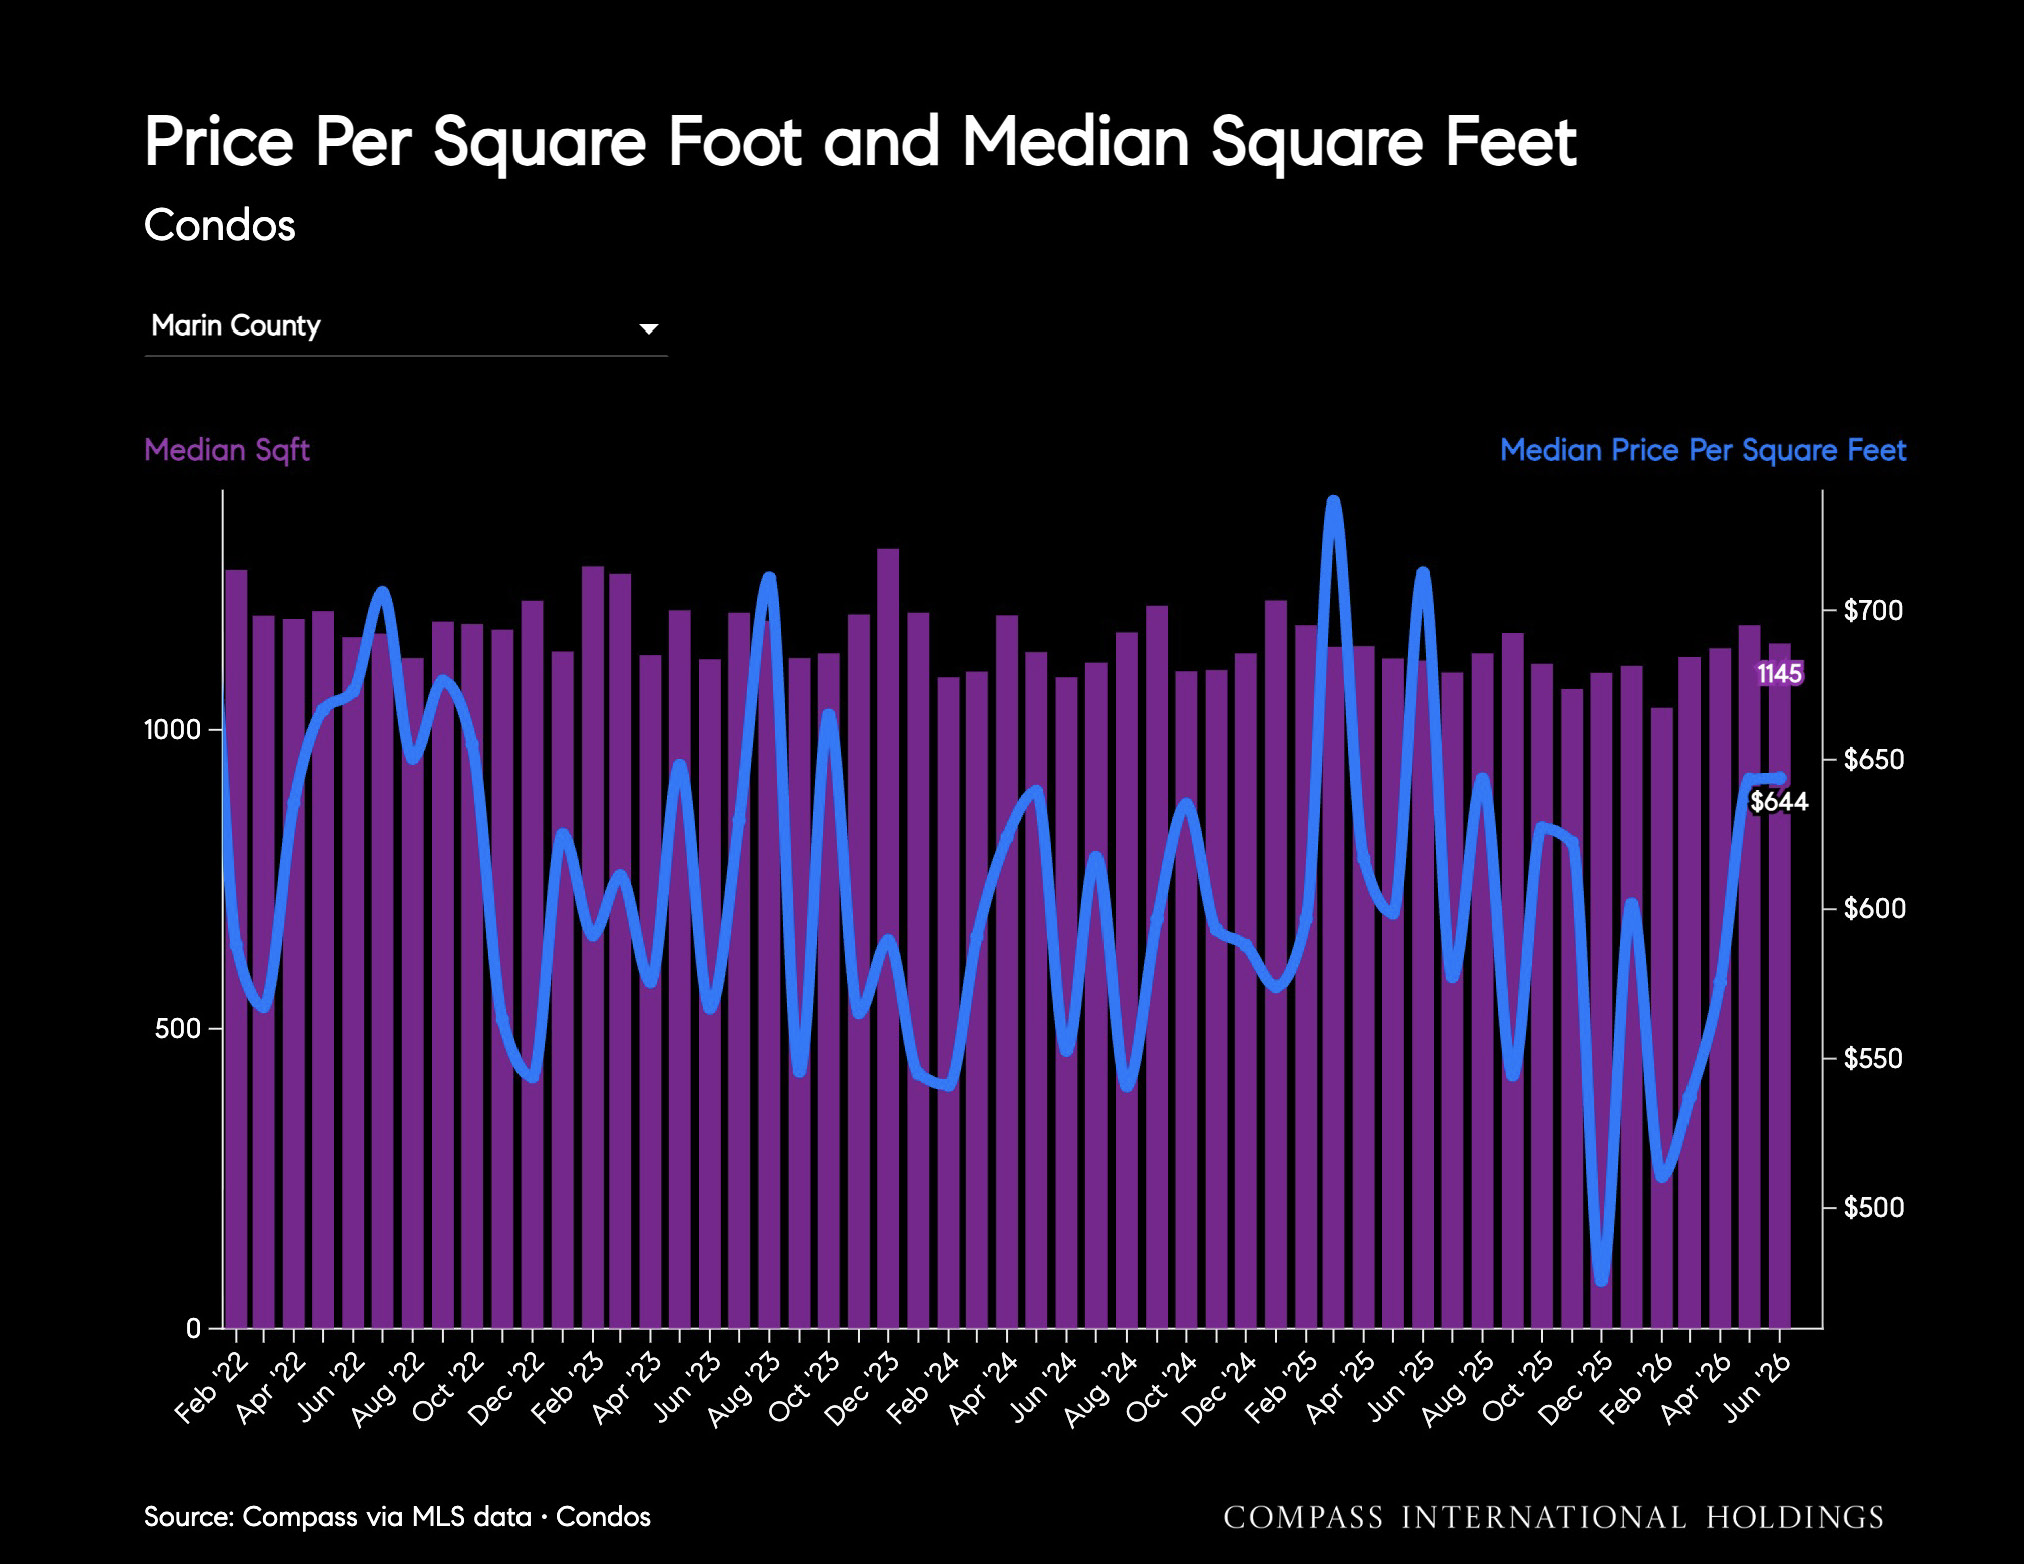Click the Apr '24 x-axis label

[984, 1387]
